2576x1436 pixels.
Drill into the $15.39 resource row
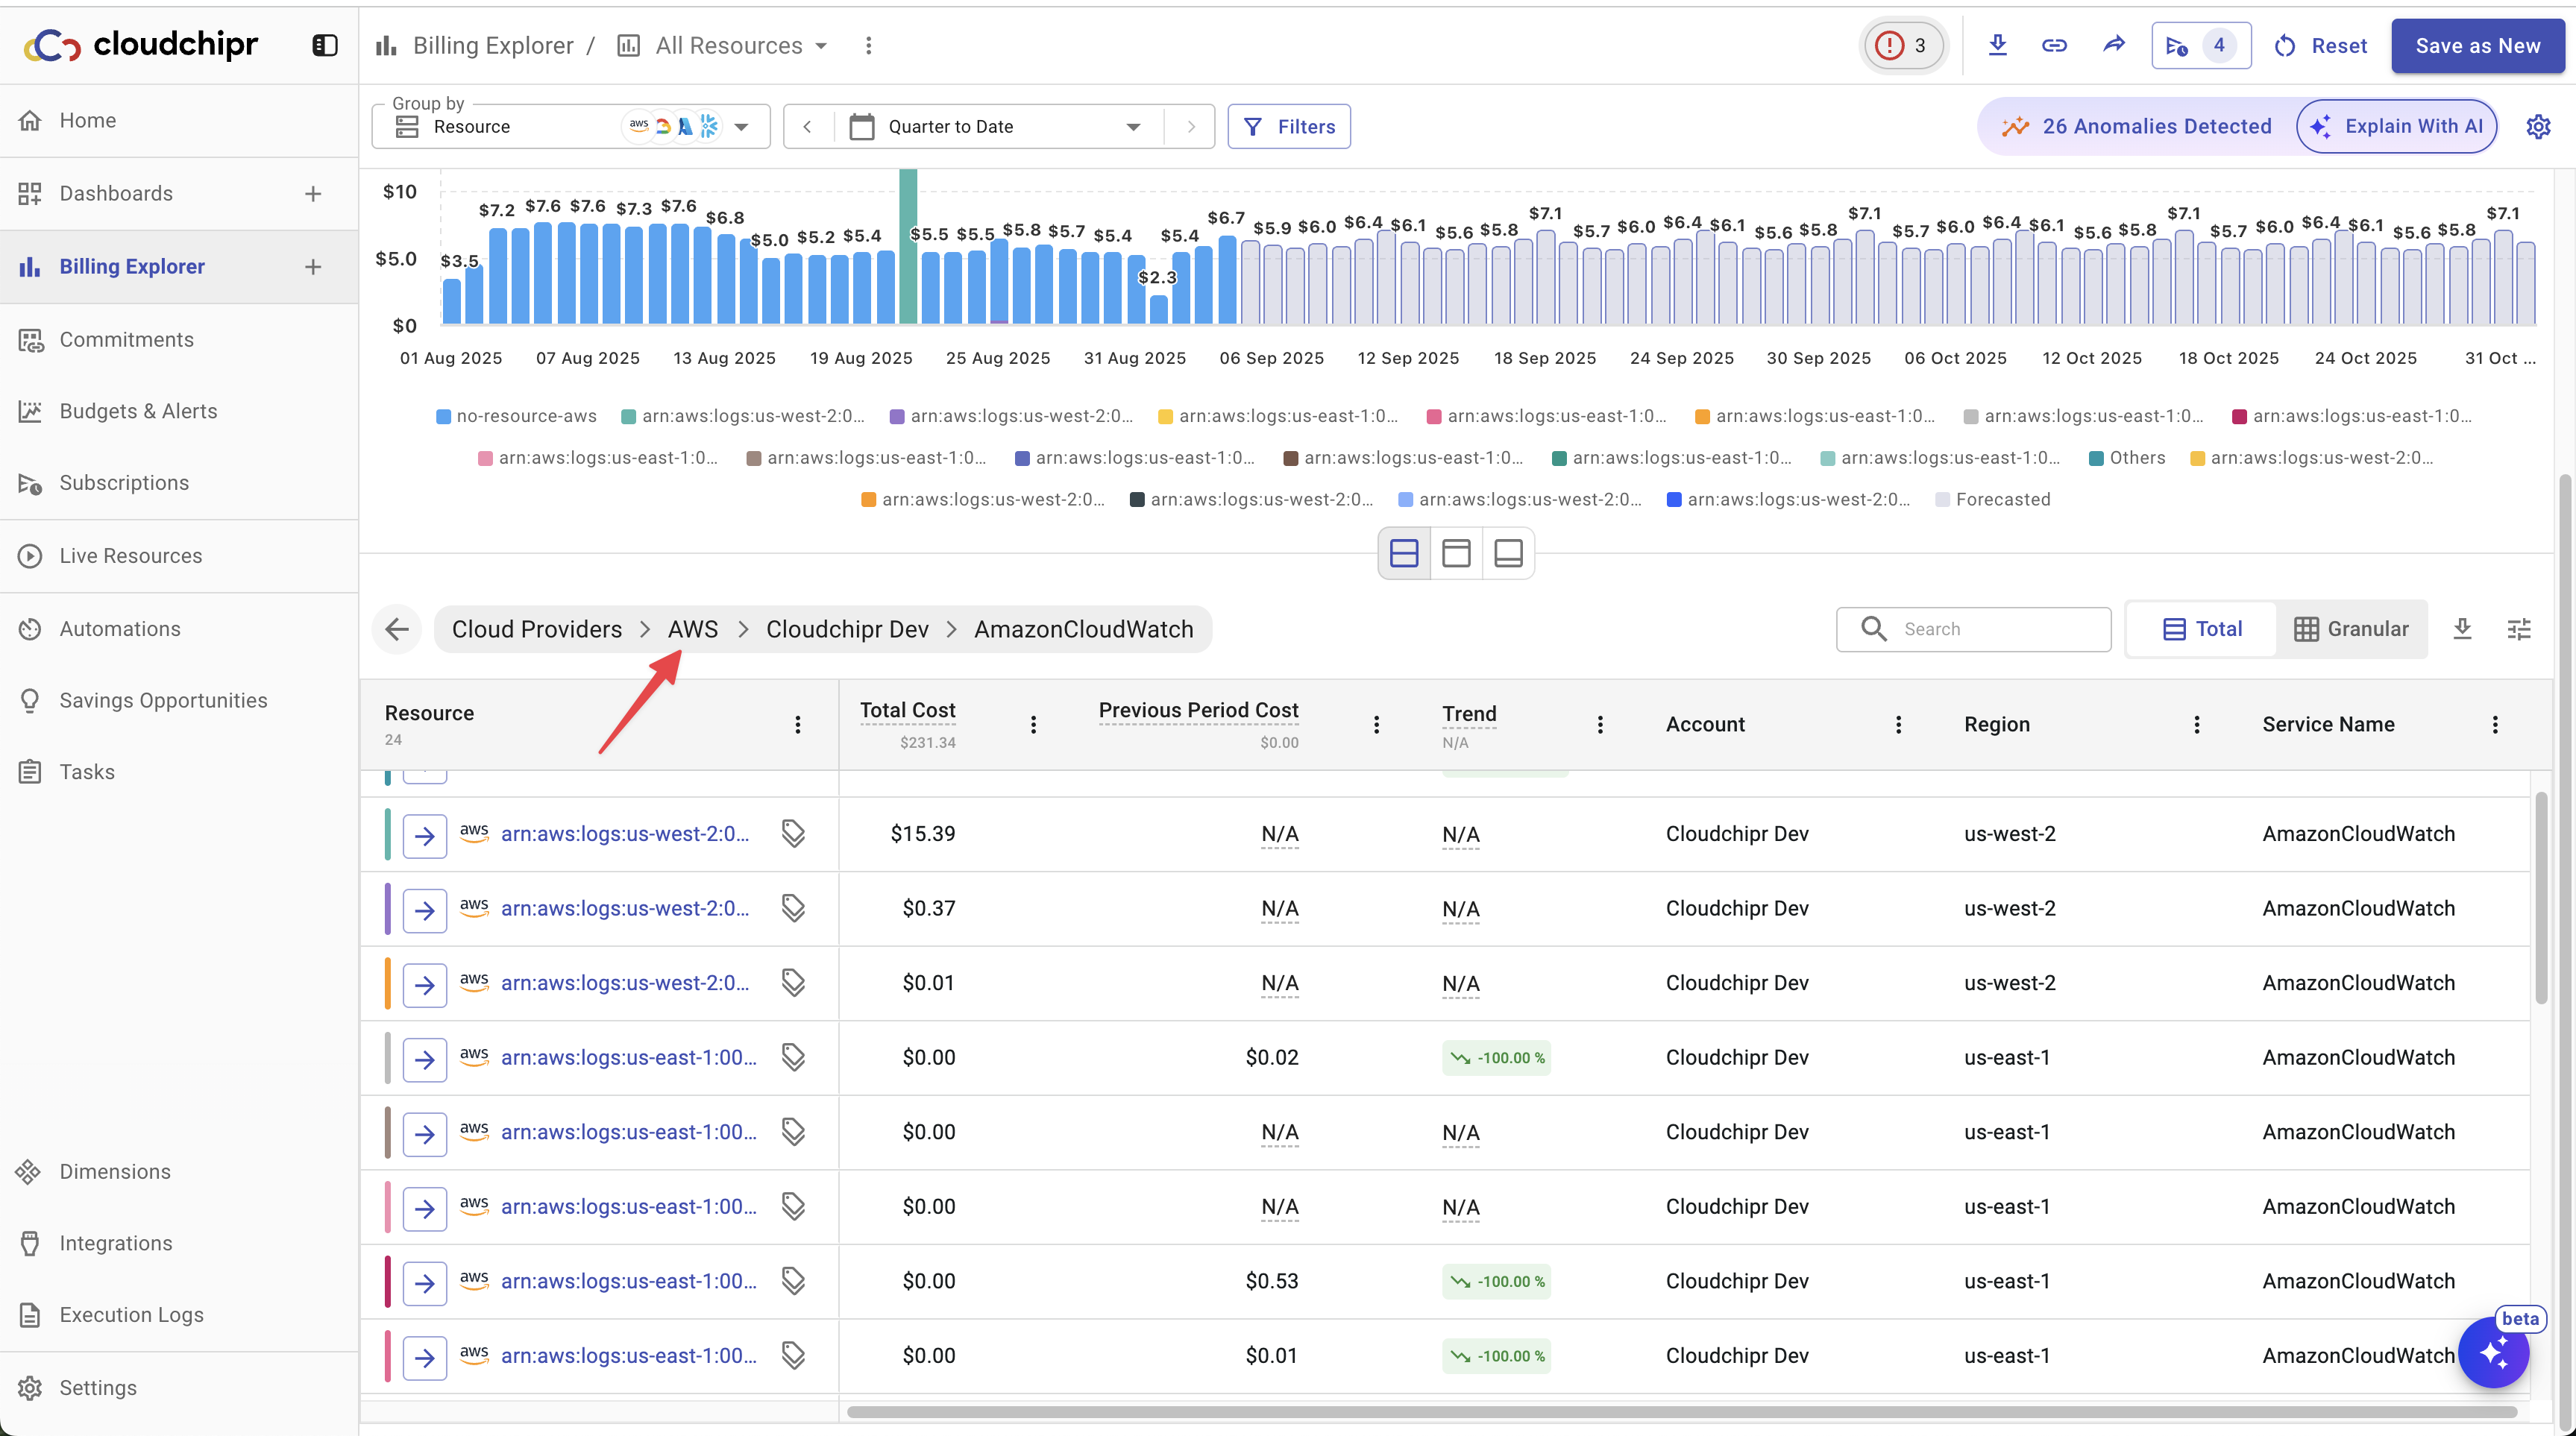click(425, 835)
